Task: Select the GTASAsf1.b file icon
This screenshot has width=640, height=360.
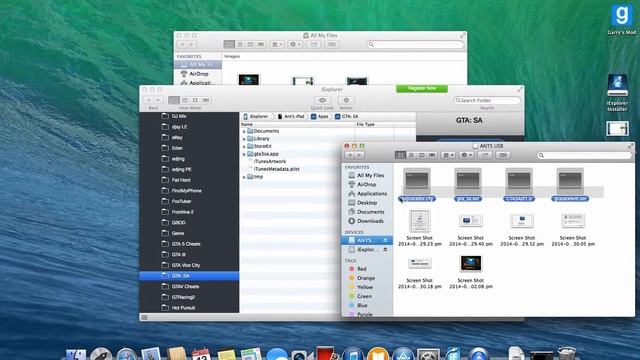Action: 519,182
